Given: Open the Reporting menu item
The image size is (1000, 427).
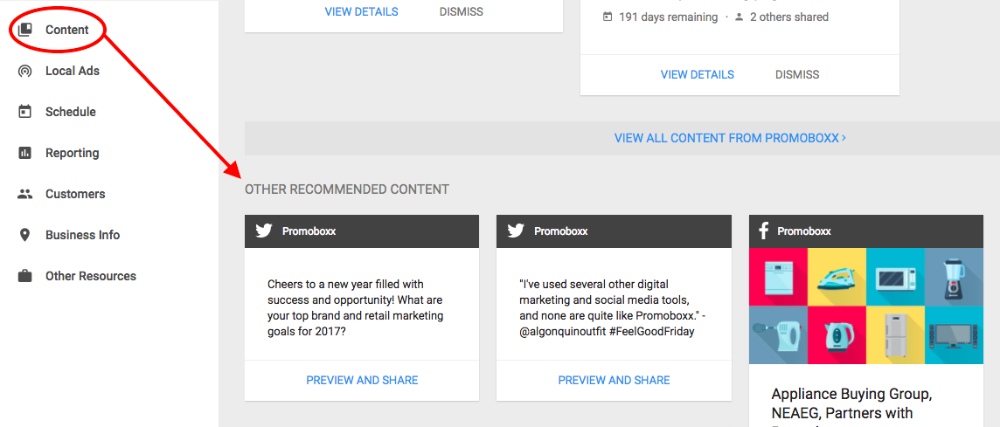Looking at the screenshot, I should [72, 153].
